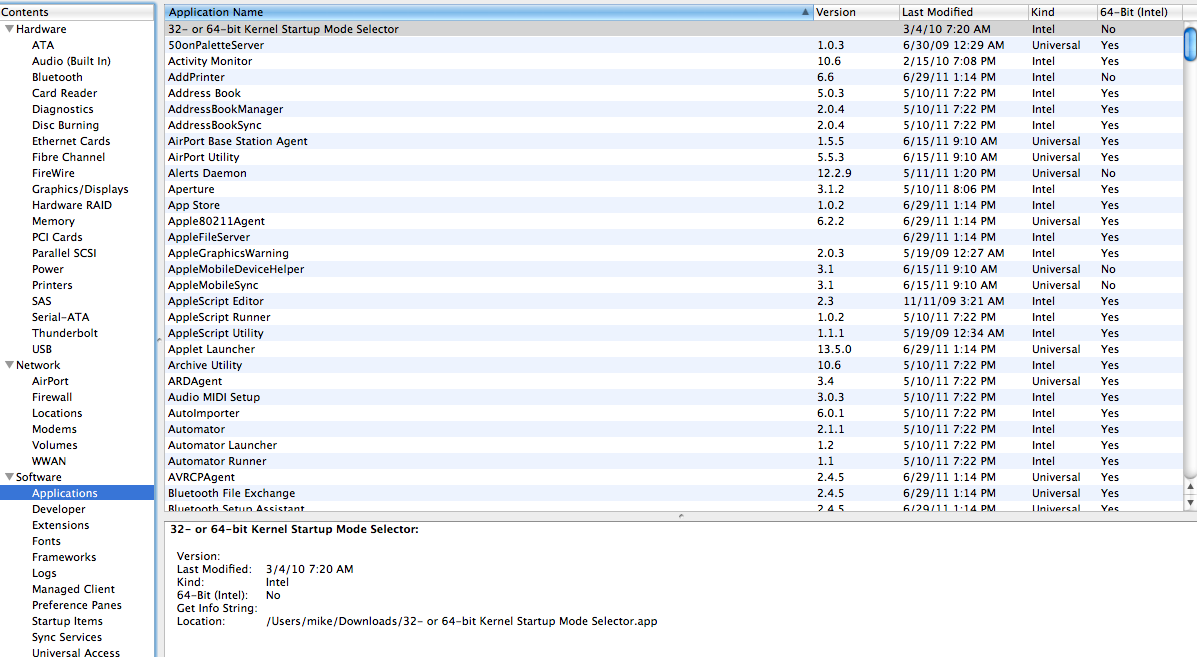Sort by Version column header
Viewport: 1197px width, 657px height.
point(856,12)
